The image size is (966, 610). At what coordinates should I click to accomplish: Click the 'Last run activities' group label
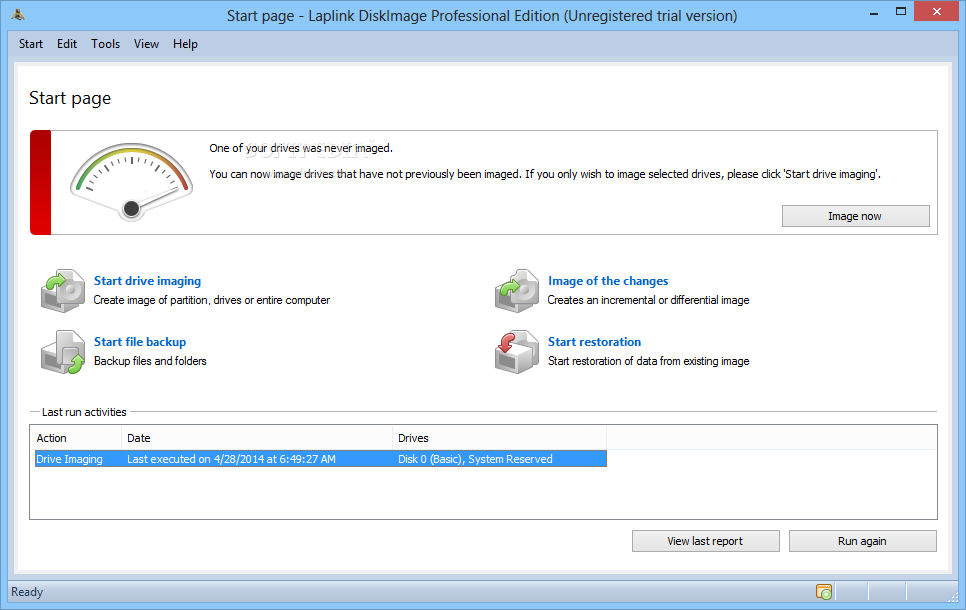tap(84, 412)
